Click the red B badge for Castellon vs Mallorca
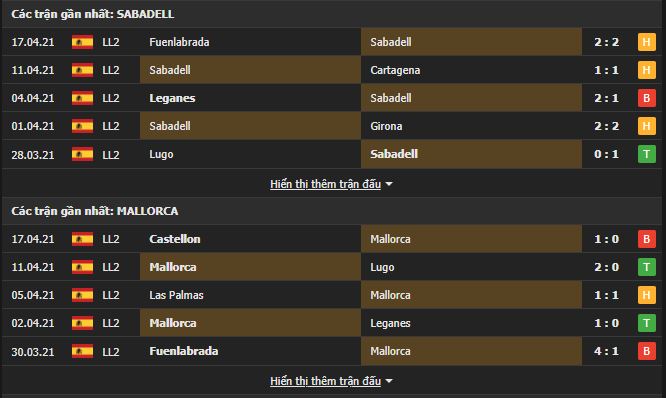This screenshot has width=666, height=398. (646, 239)
